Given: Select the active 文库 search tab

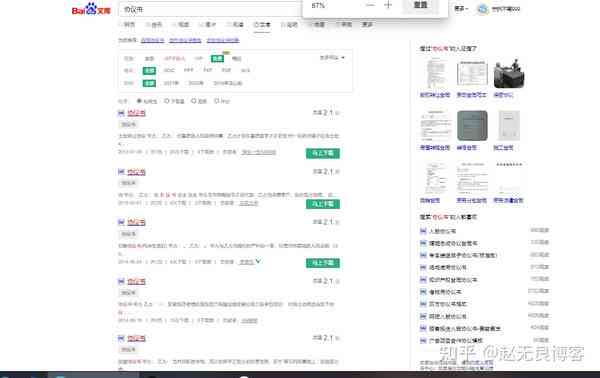Looking at the screenshot, I should point(262,24).
